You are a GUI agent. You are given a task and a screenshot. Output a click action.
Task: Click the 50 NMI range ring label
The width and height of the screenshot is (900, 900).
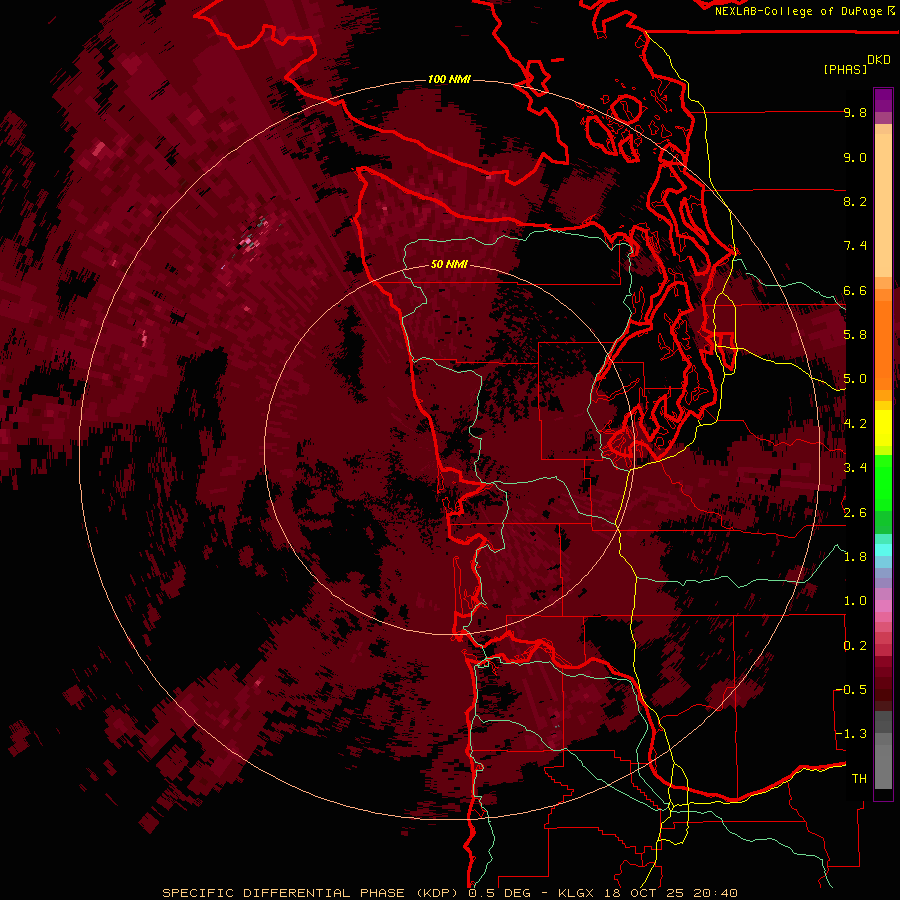coord(449,264)
